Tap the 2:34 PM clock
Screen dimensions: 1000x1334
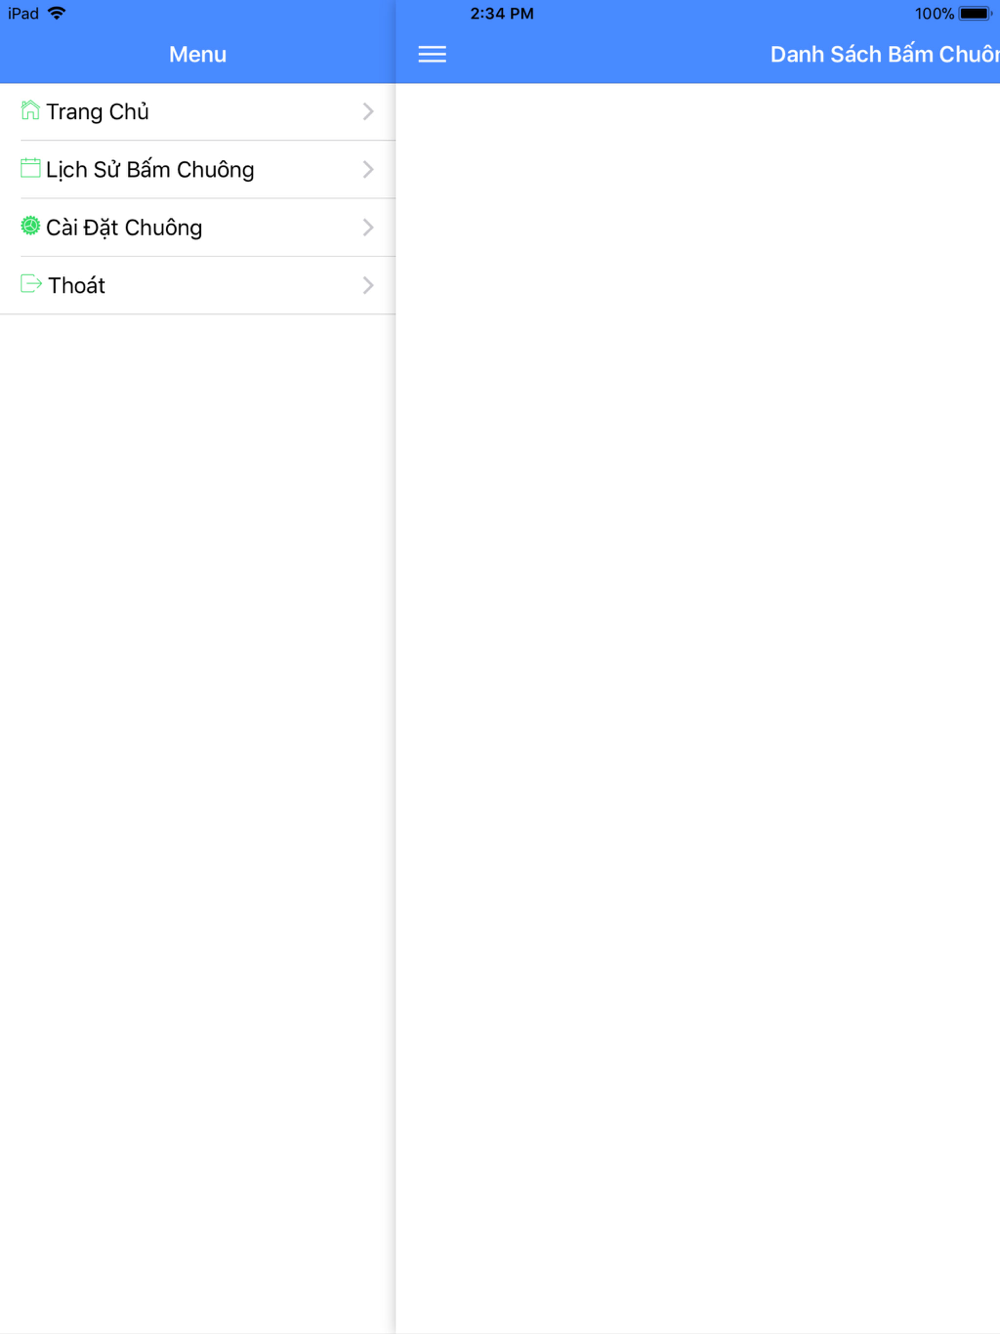pyautogui.click(x=502, y=13)
